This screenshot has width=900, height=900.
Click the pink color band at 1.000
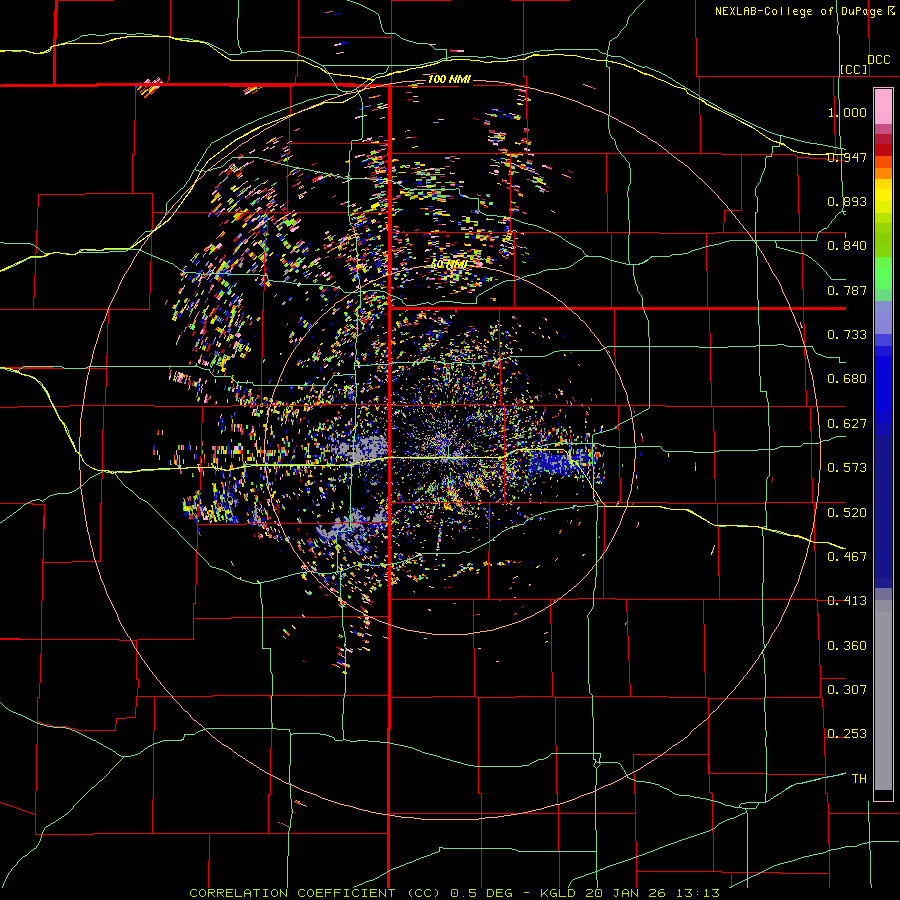coord(883,107)
